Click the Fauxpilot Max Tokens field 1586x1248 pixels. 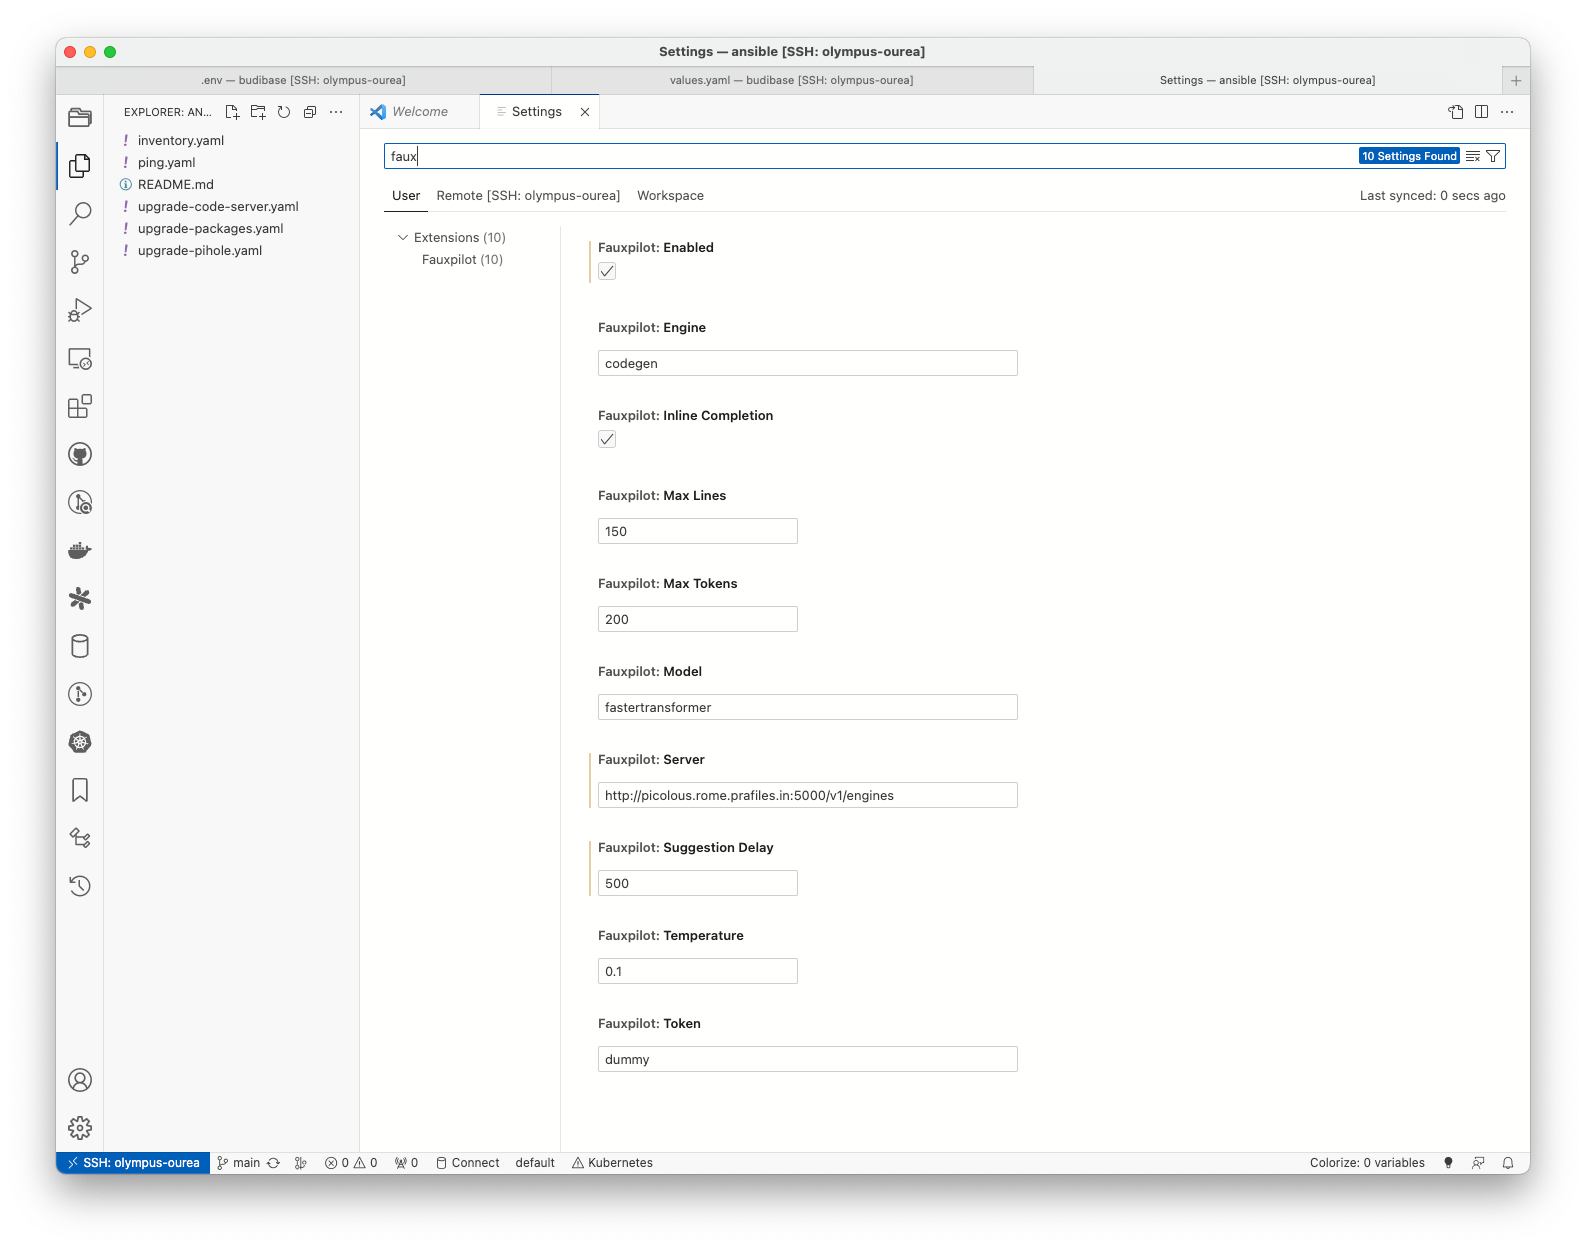coord(698,619)
